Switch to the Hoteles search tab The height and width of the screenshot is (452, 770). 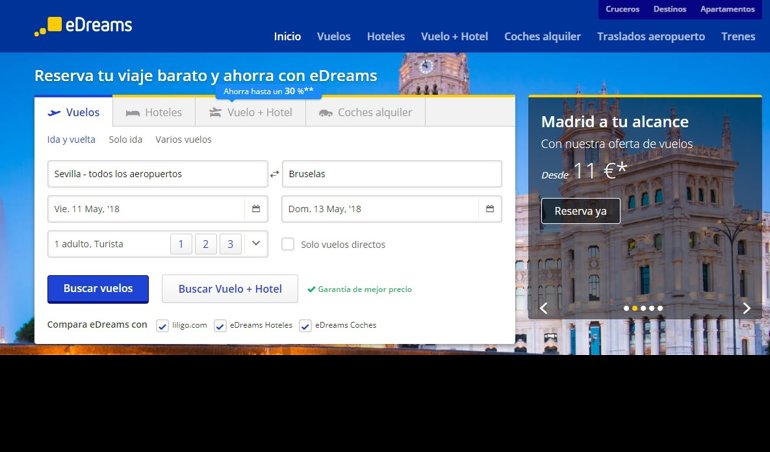154,112
